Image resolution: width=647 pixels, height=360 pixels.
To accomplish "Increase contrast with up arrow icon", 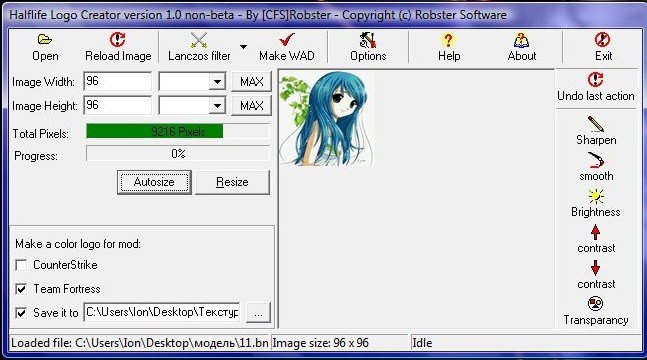I will pos(595,232).
